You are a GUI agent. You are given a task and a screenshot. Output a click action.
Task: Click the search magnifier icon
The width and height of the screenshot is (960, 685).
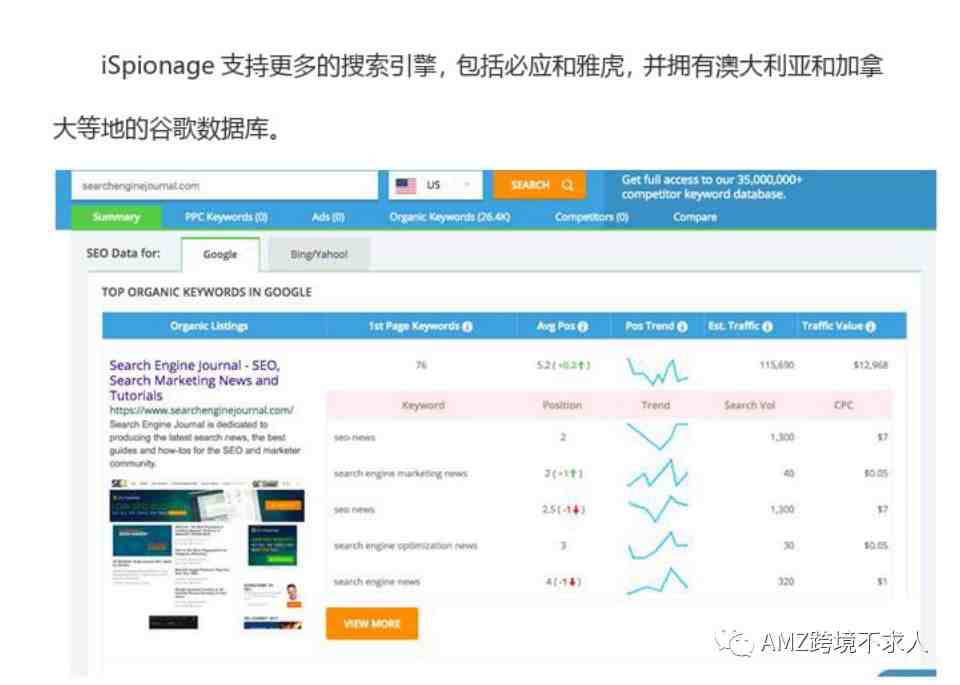(568, 185)
